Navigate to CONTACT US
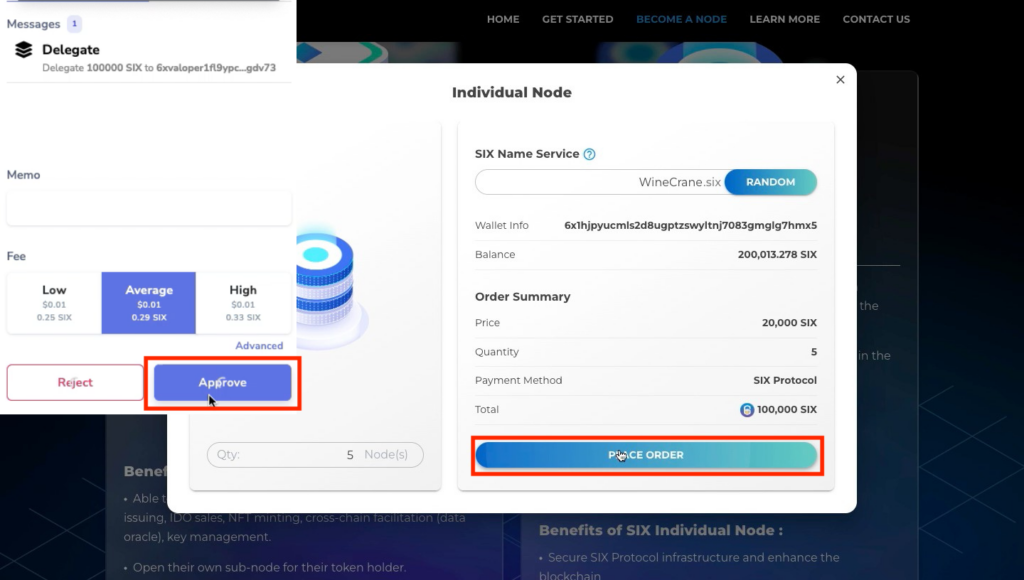 (876, 18)
